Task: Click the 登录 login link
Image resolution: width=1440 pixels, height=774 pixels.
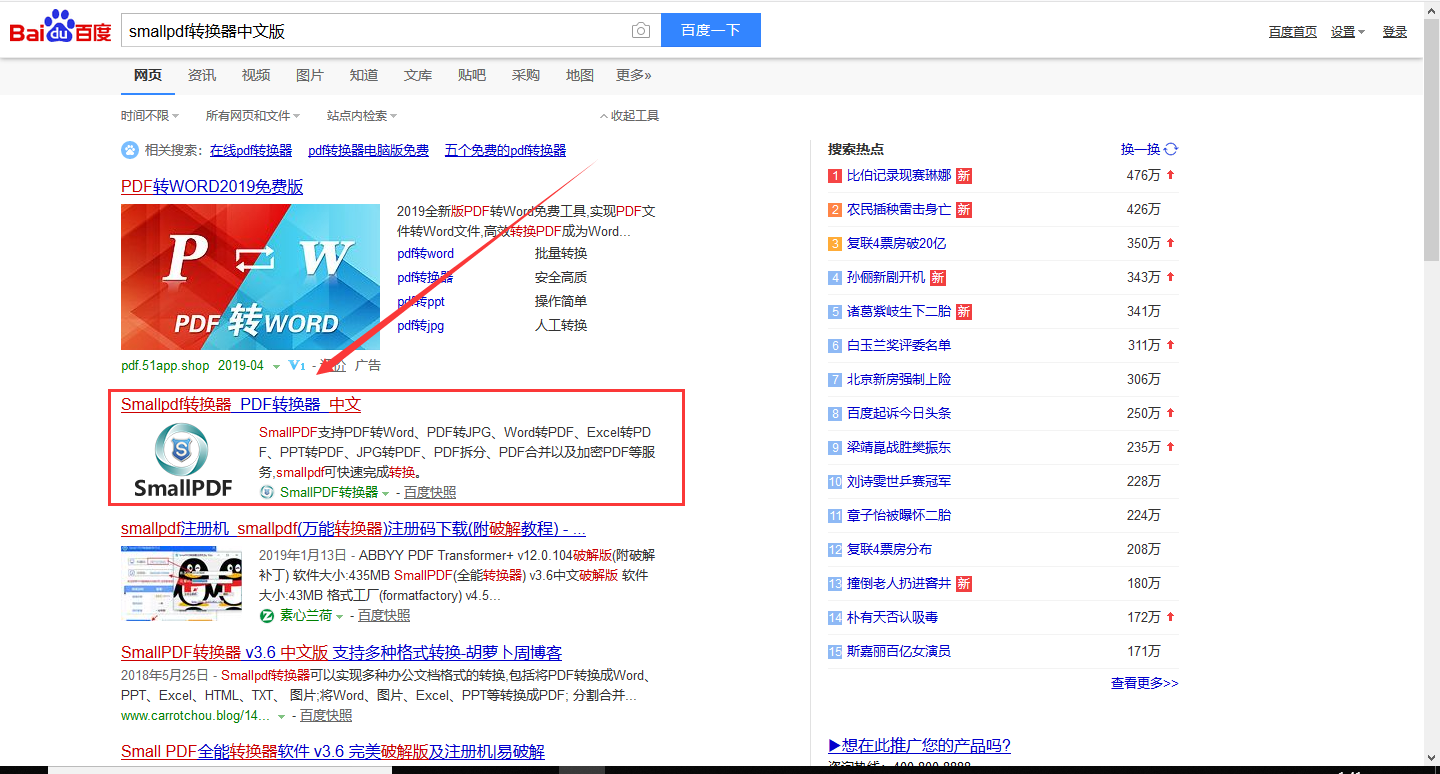Action: (1395, 32)
